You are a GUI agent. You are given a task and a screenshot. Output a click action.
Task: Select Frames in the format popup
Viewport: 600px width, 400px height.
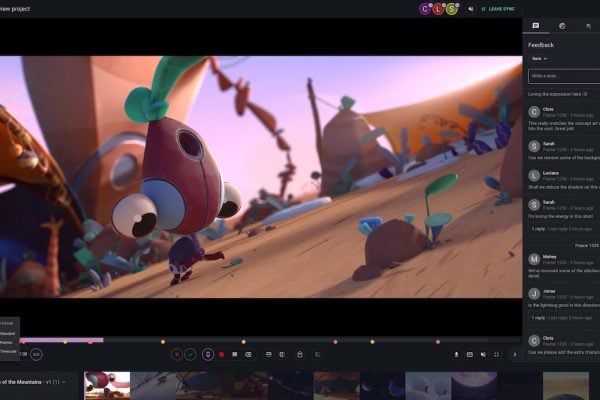coord(7,343)
